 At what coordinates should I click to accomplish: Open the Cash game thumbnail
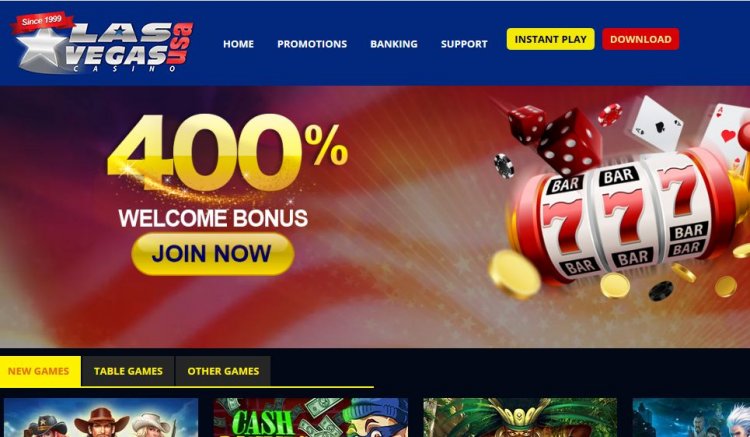310,417
